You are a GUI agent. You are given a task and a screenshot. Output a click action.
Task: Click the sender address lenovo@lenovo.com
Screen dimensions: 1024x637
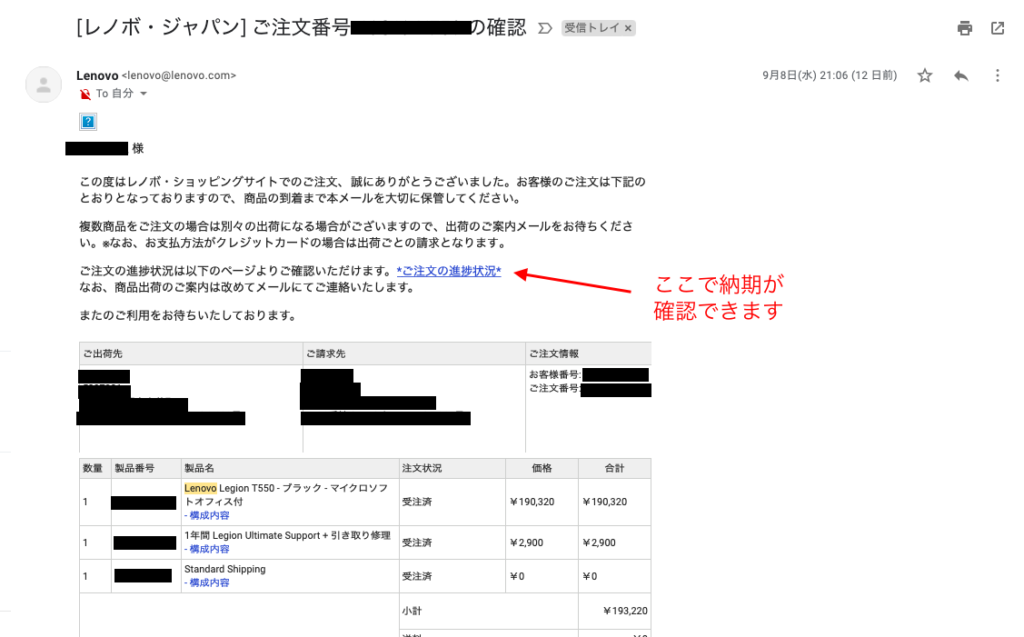coord(179,76)
